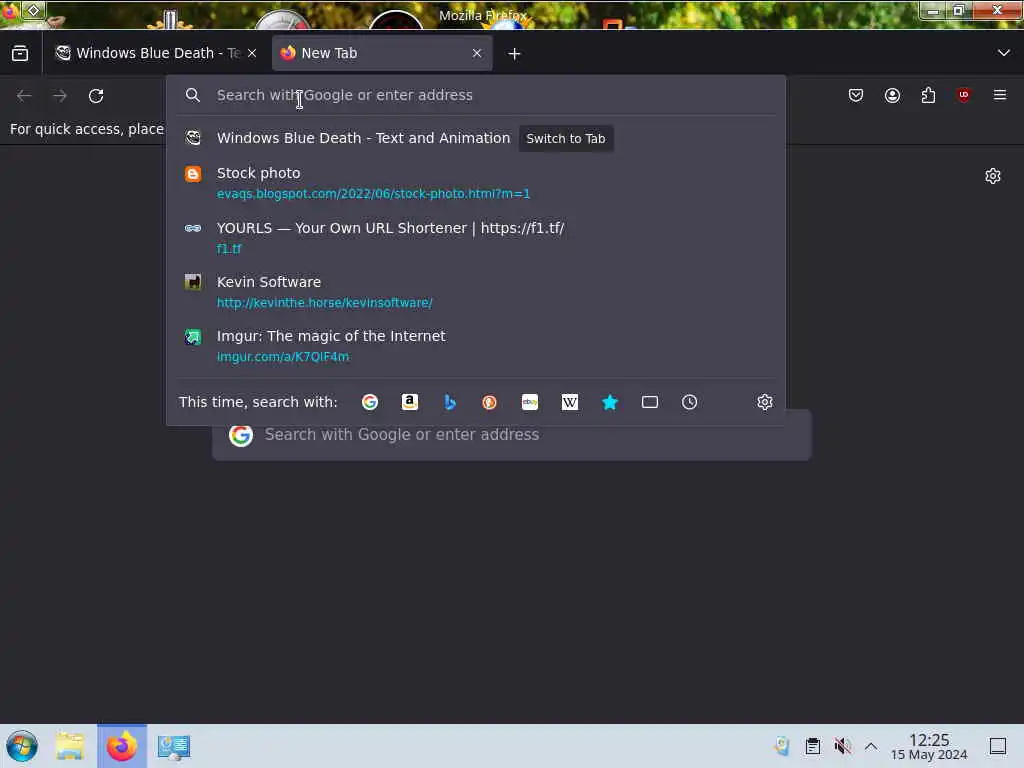1024x768 pixels.
Task: Open the Windows Start button
Action: [x=22, y=746]
